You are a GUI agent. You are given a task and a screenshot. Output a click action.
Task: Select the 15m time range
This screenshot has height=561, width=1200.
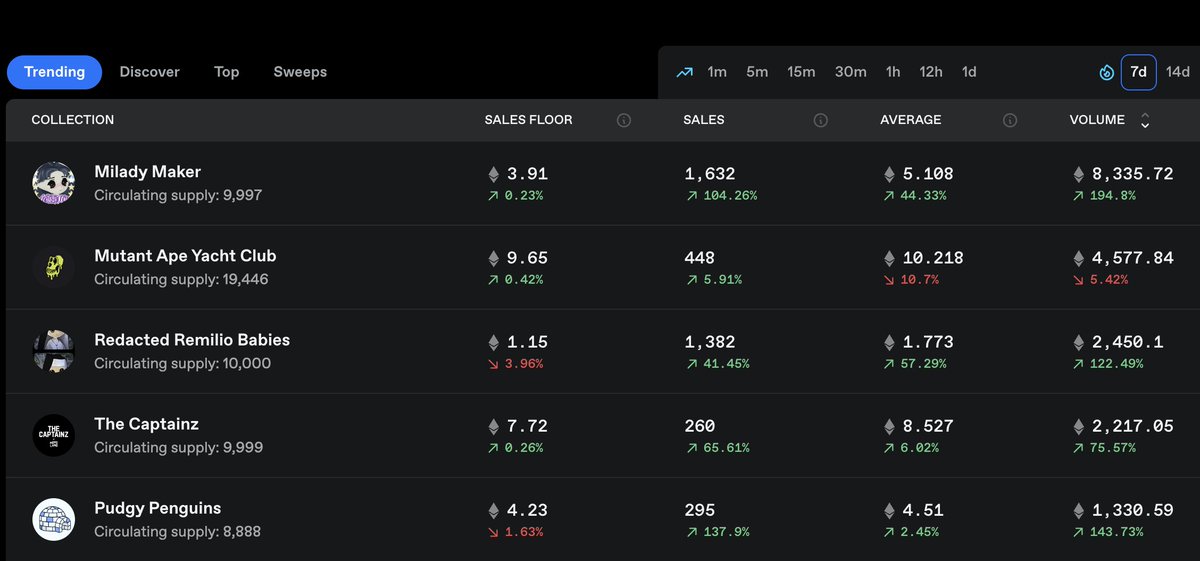801,72
